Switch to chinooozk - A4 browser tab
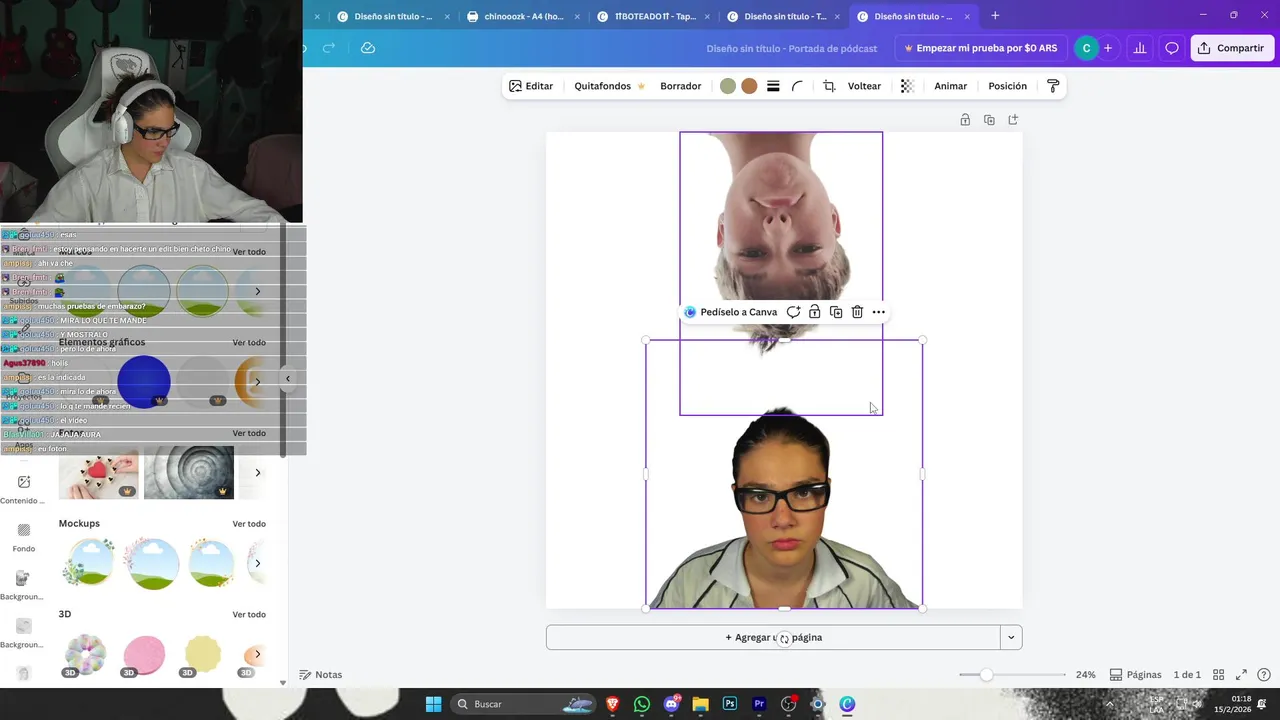This screenshot has width=1280, height=720. [521, 16]
